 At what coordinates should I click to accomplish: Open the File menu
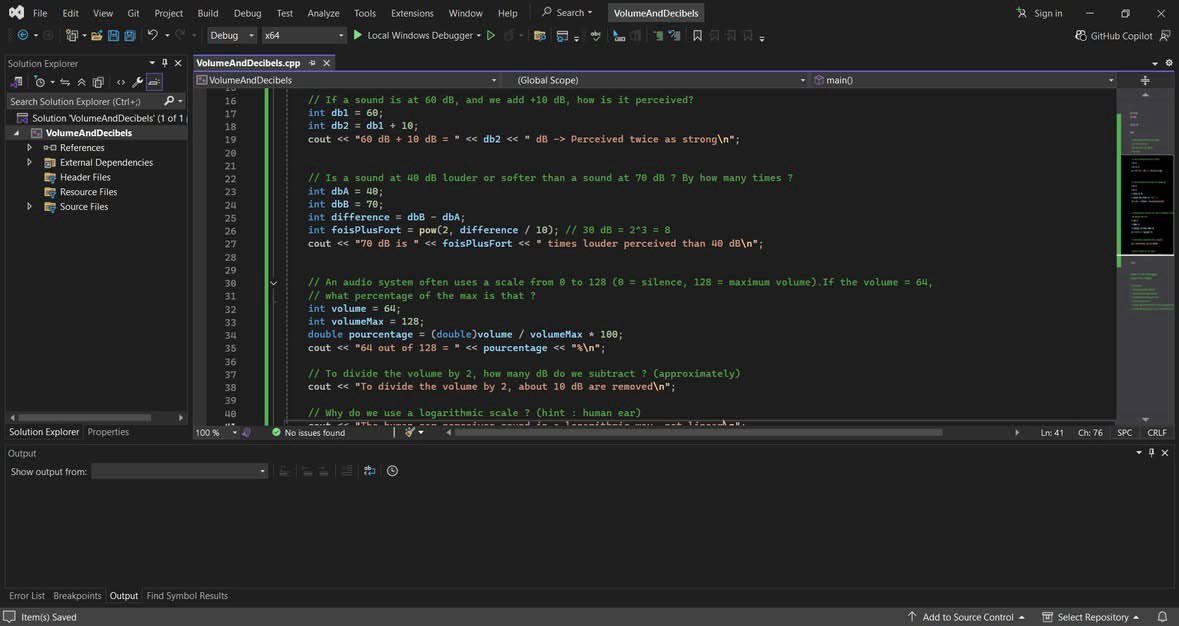tap(40, 13)
